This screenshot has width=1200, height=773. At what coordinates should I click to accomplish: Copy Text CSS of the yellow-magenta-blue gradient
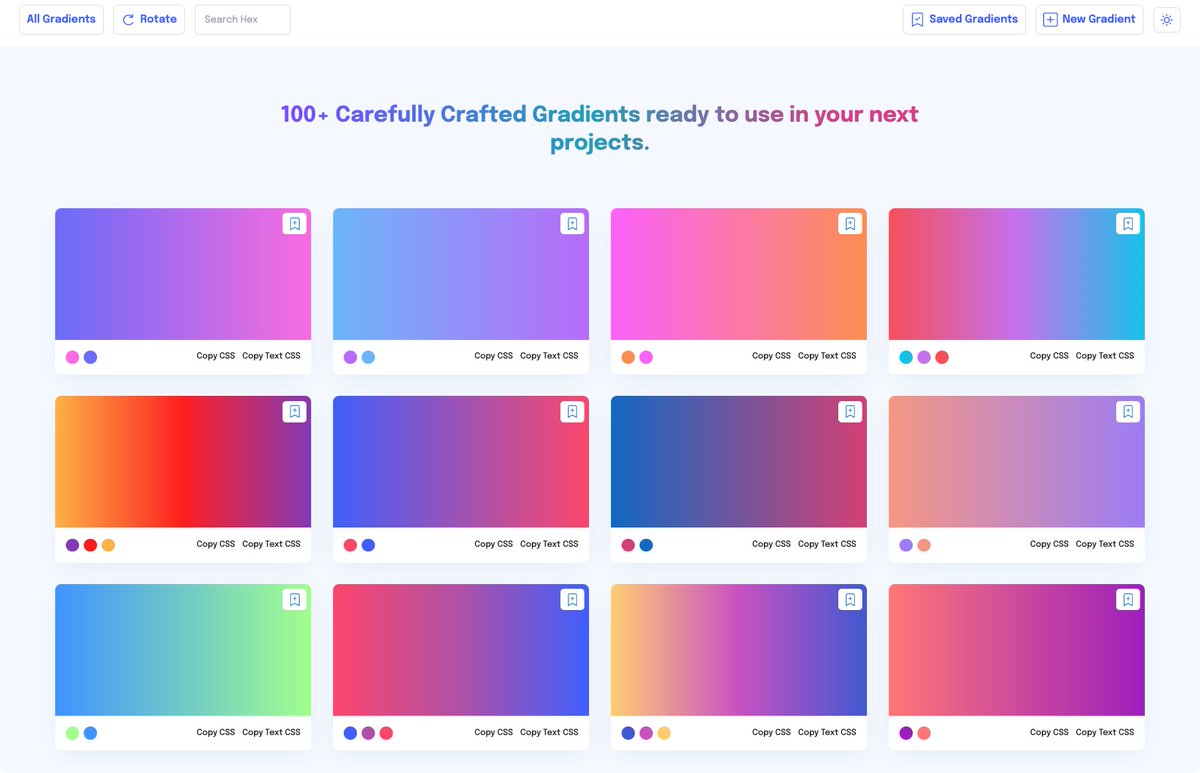pos(827,732)
